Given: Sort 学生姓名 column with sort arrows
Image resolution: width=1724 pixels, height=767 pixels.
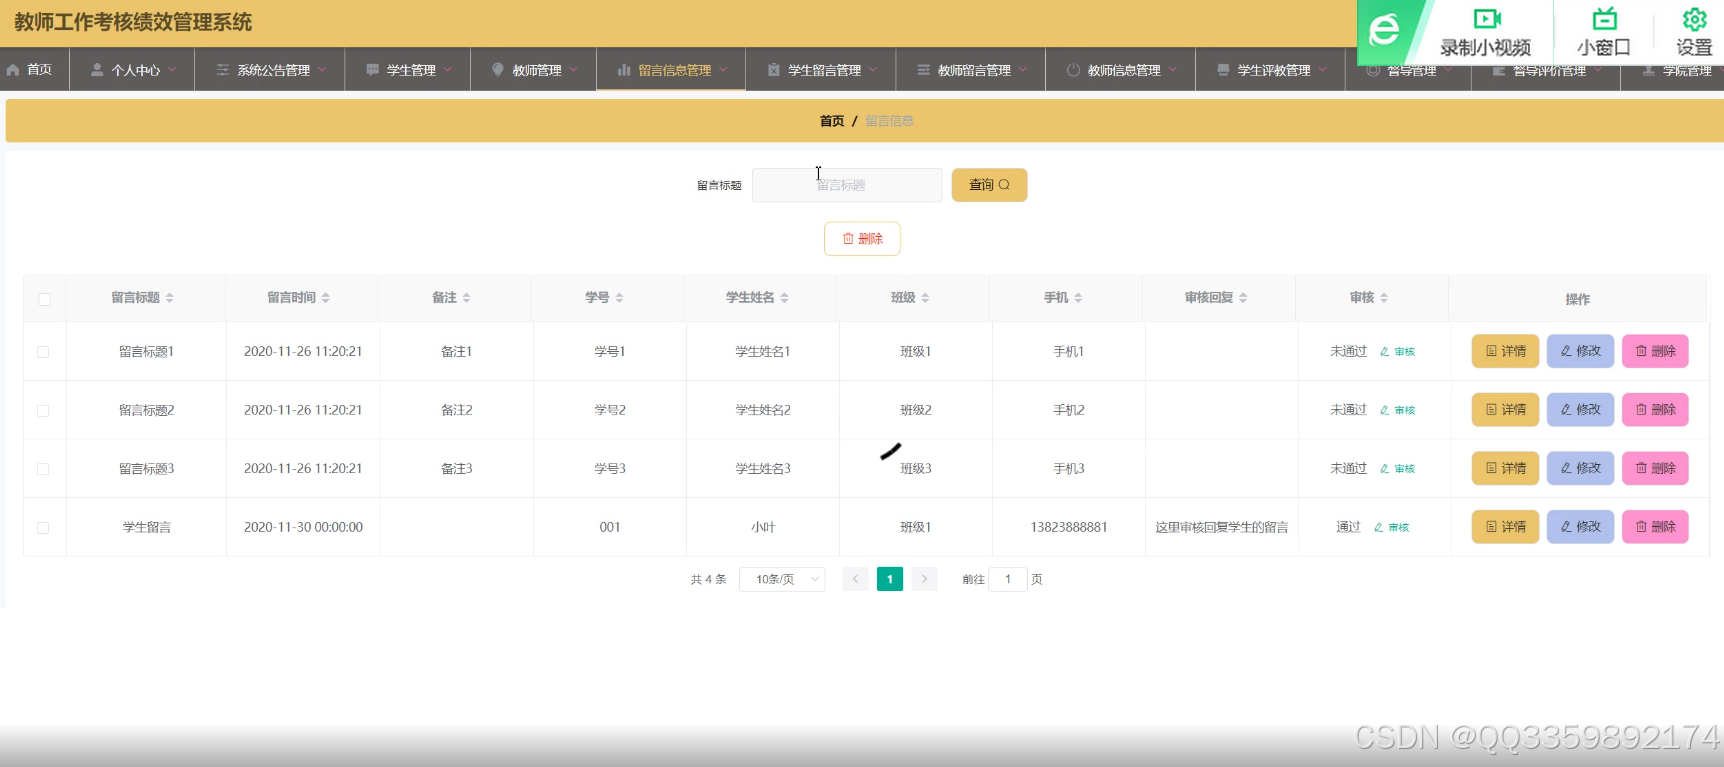Looking at the screenshot, I should [785, 298].
